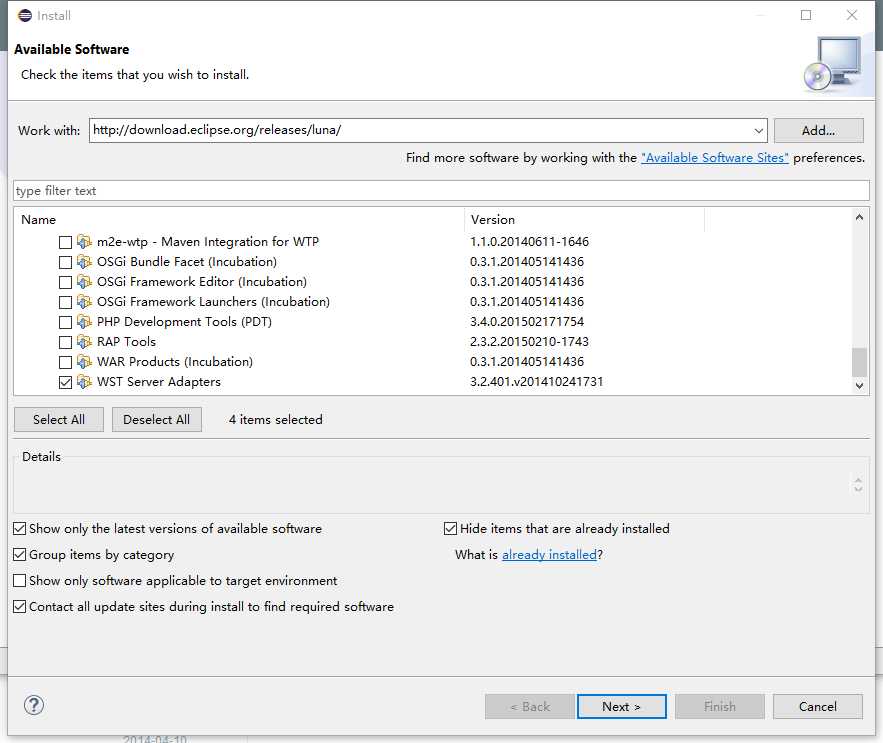Click the software list scroll up arrow
883x743 pixels.
pos(859,217)
